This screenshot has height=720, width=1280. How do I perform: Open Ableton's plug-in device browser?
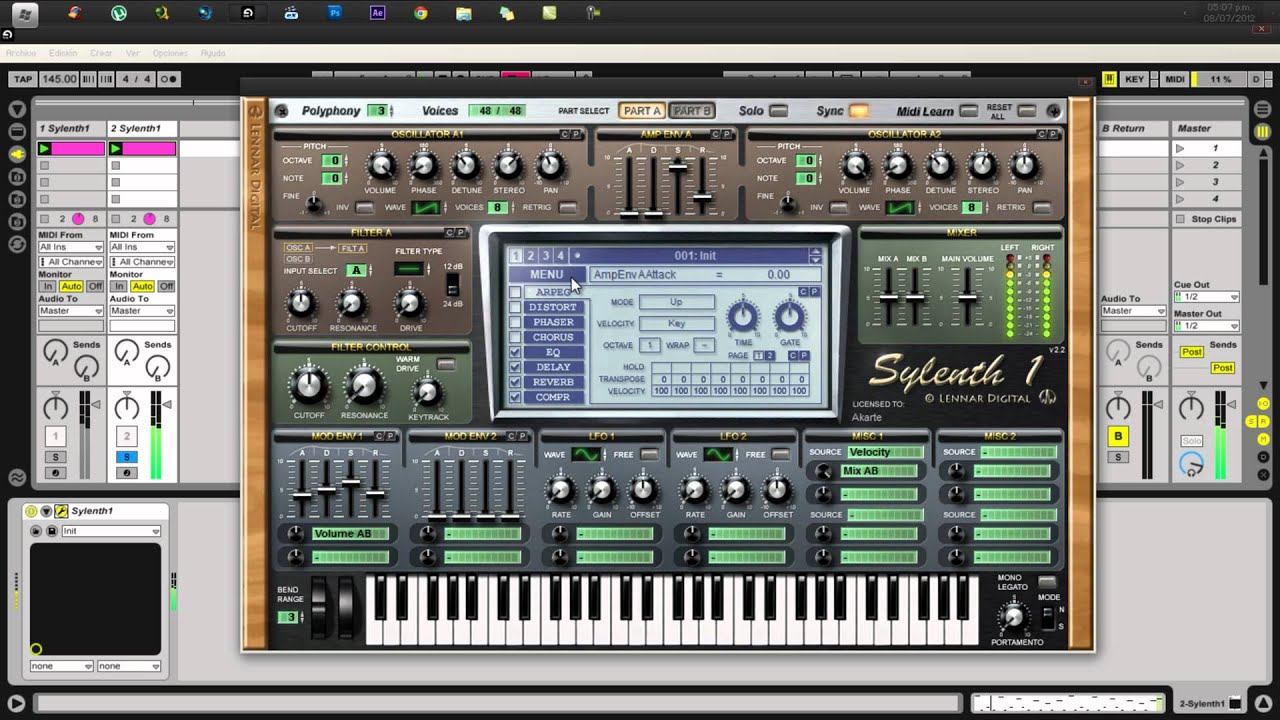point(17,153)
